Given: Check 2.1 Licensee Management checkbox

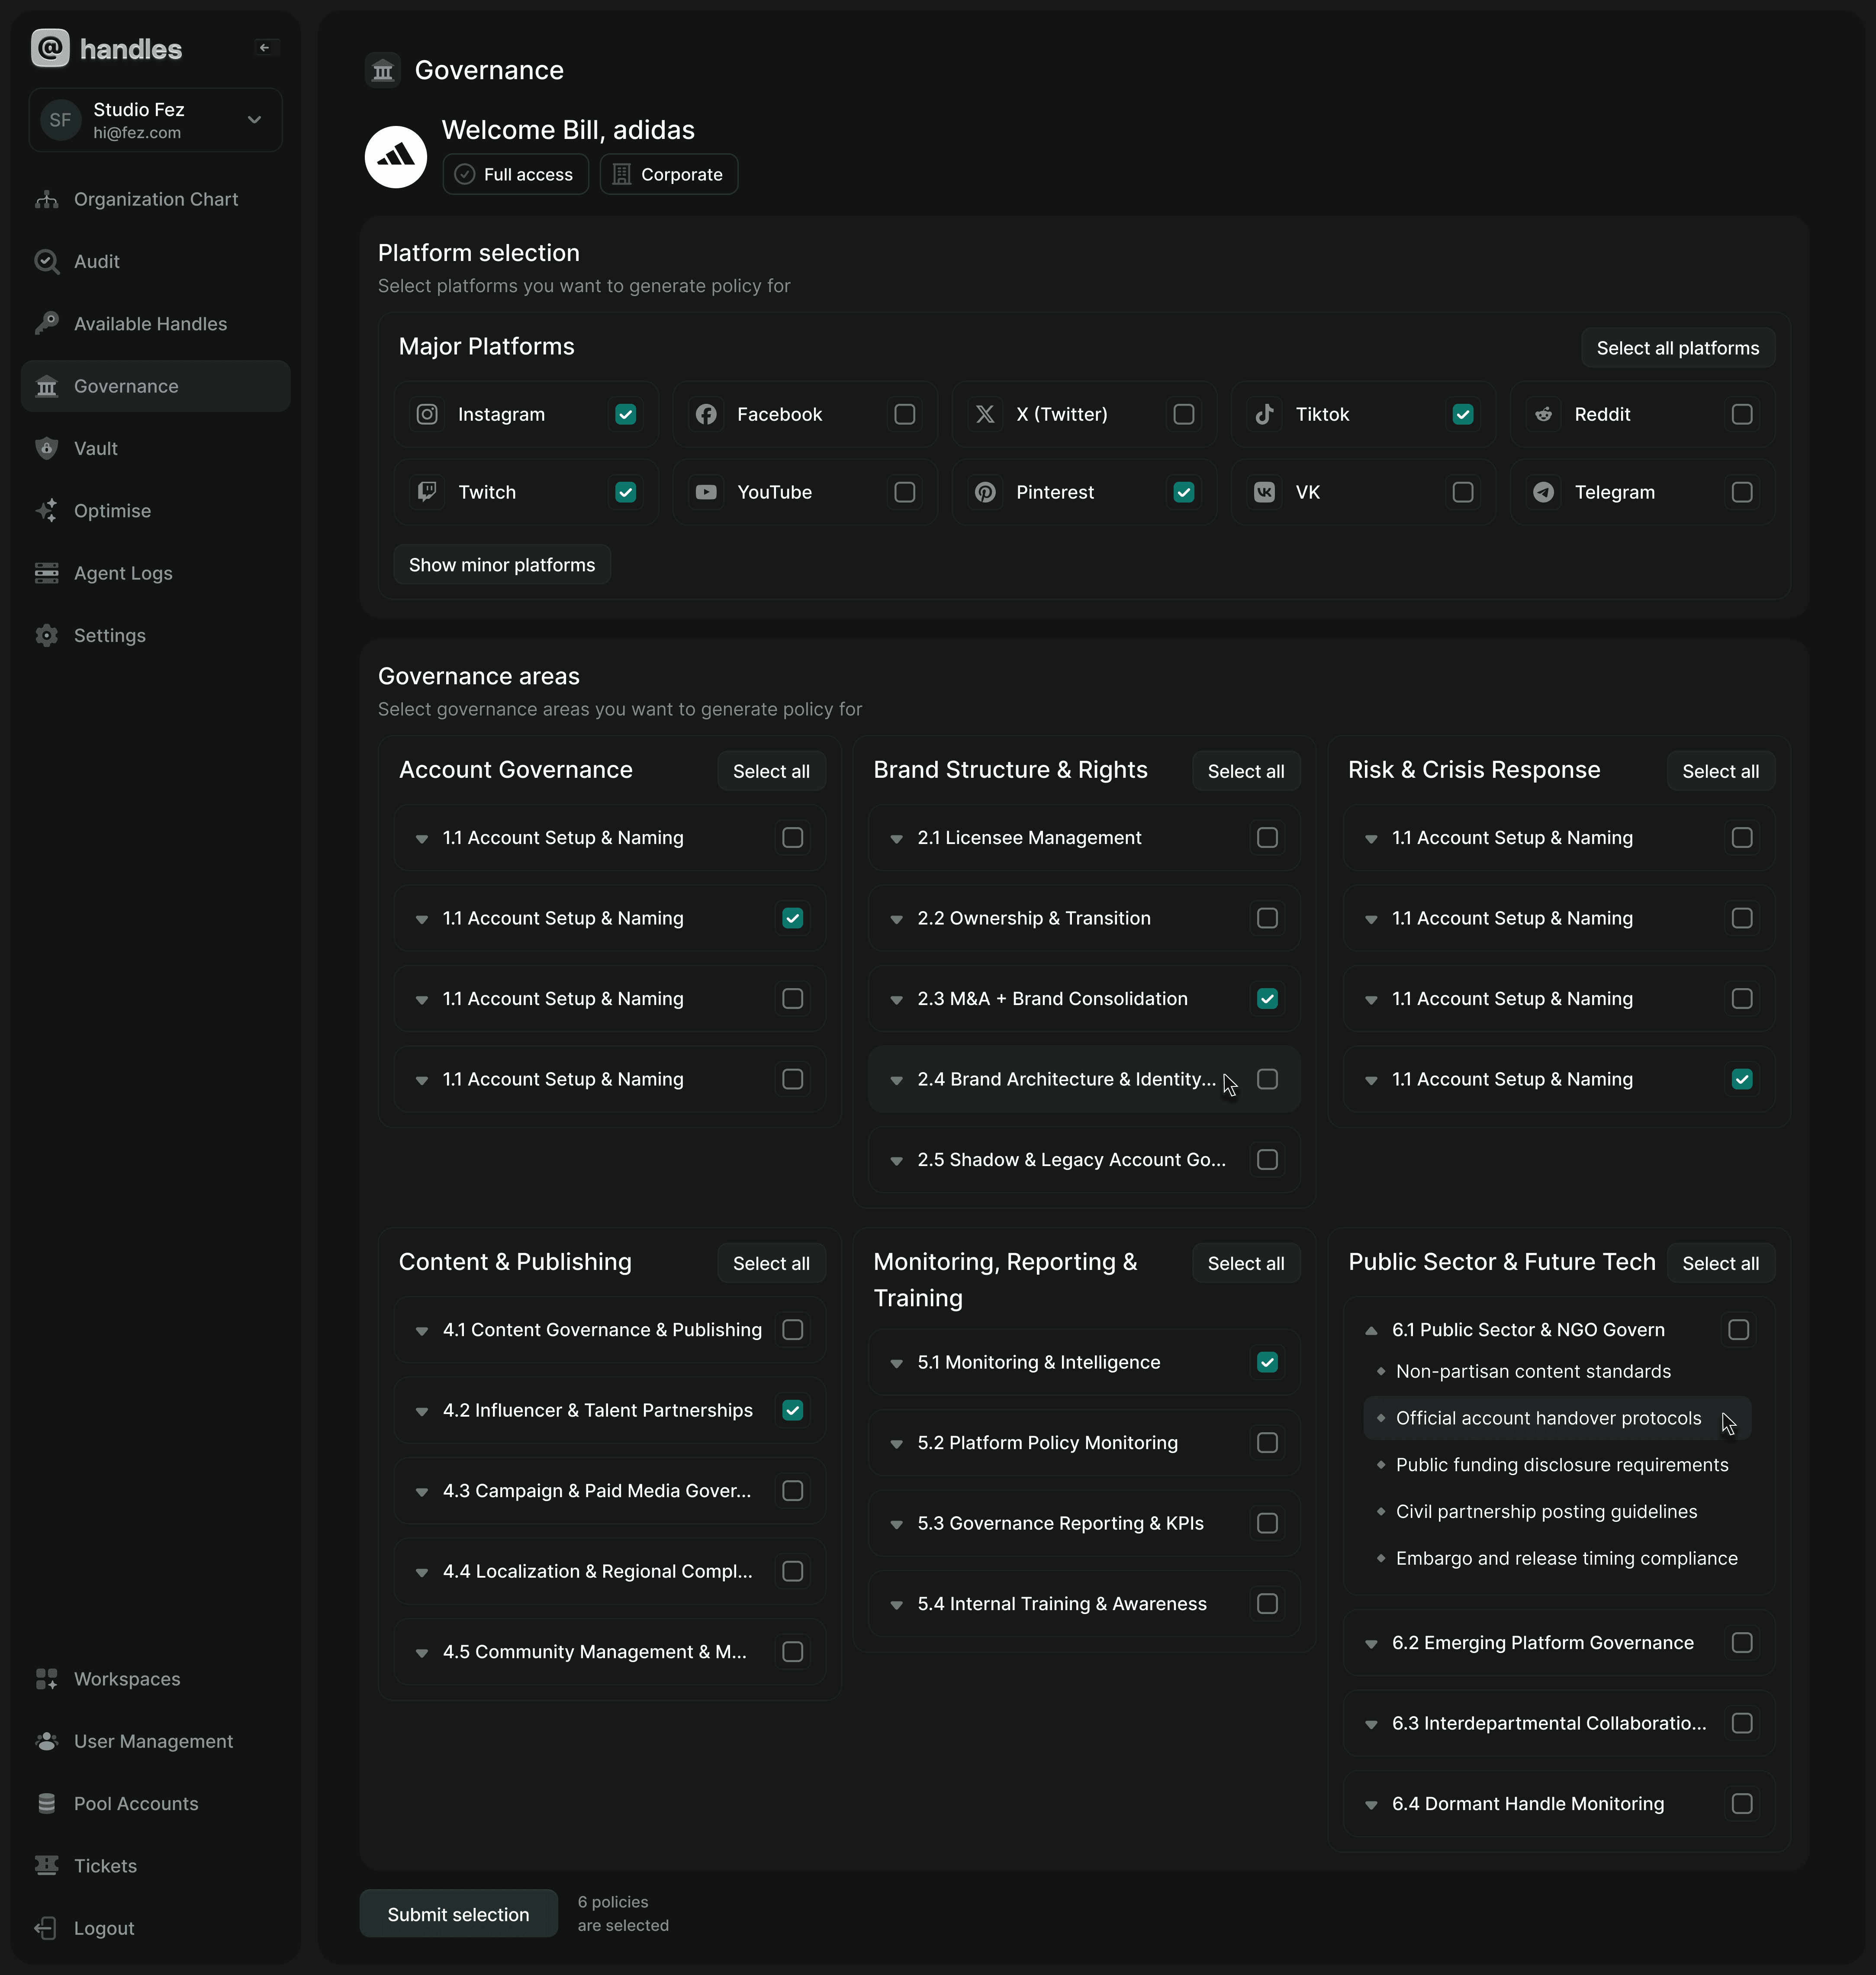Looking at the screenshot, I should click(x=1267, y=838).
